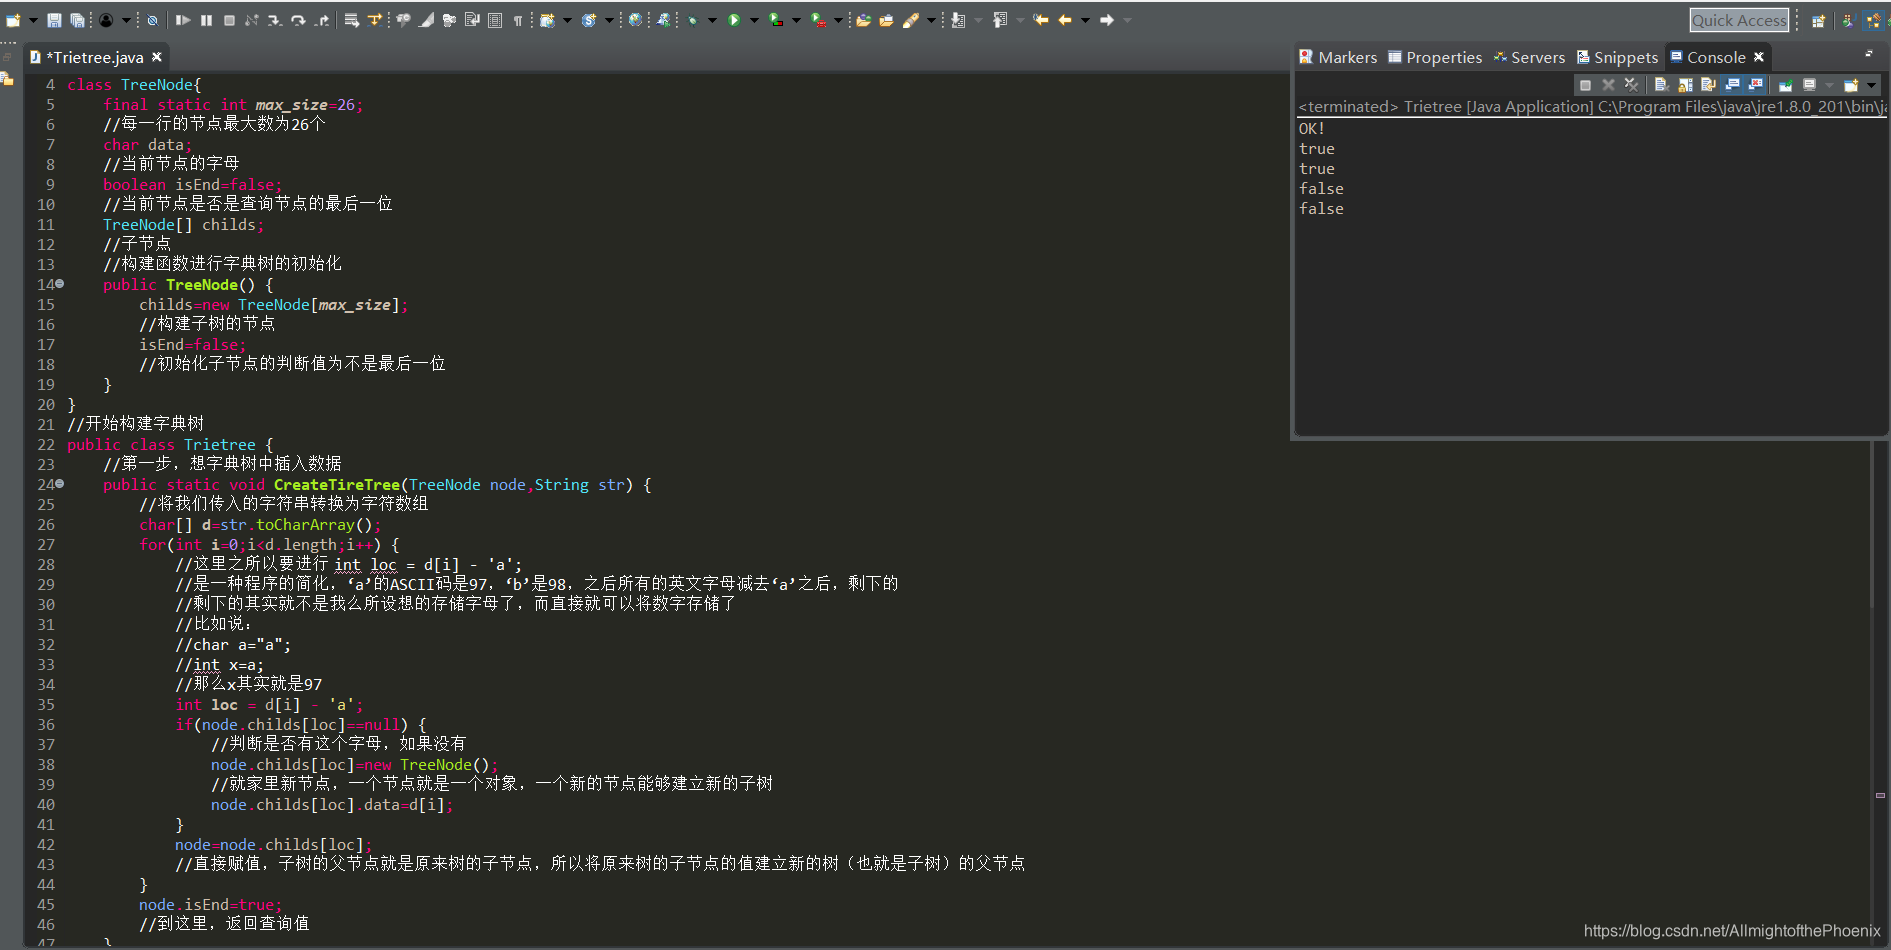
Task: Click the New file wizard icon
Action: pos(13,20)
